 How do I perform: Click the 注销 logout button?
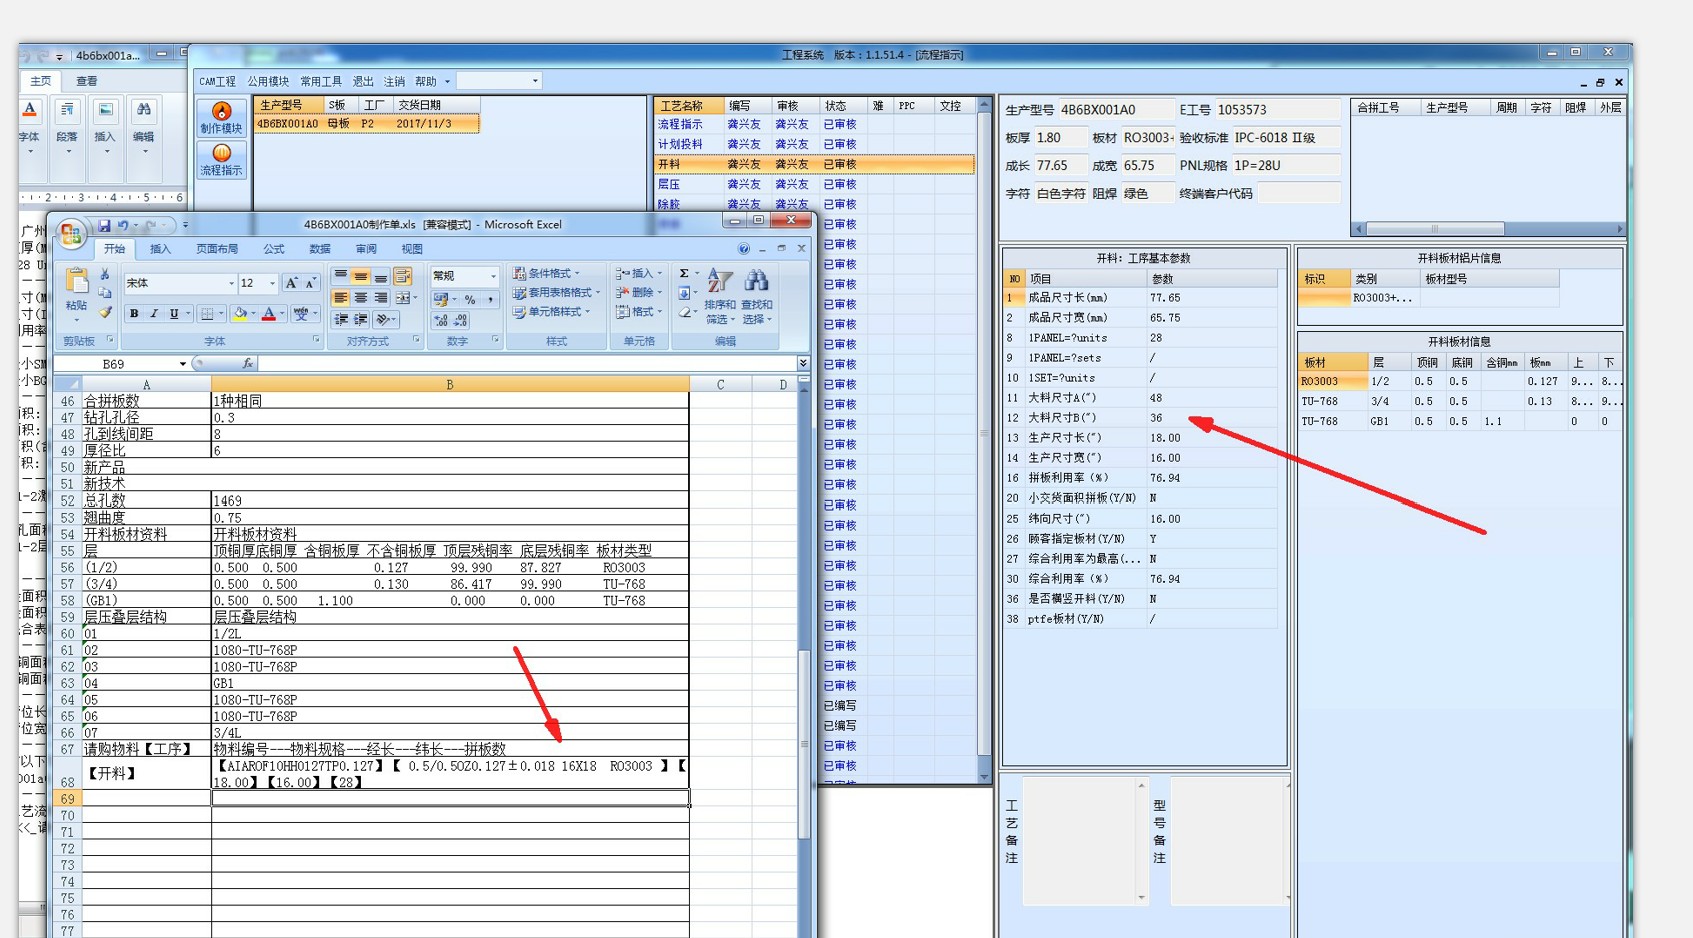(x=395, y=81)
